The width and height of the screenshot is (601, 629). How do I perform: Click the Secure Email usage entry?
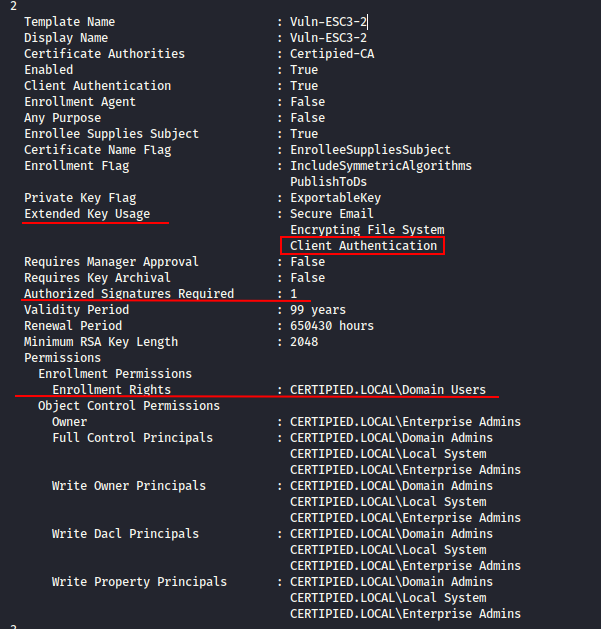pos(331,214)
